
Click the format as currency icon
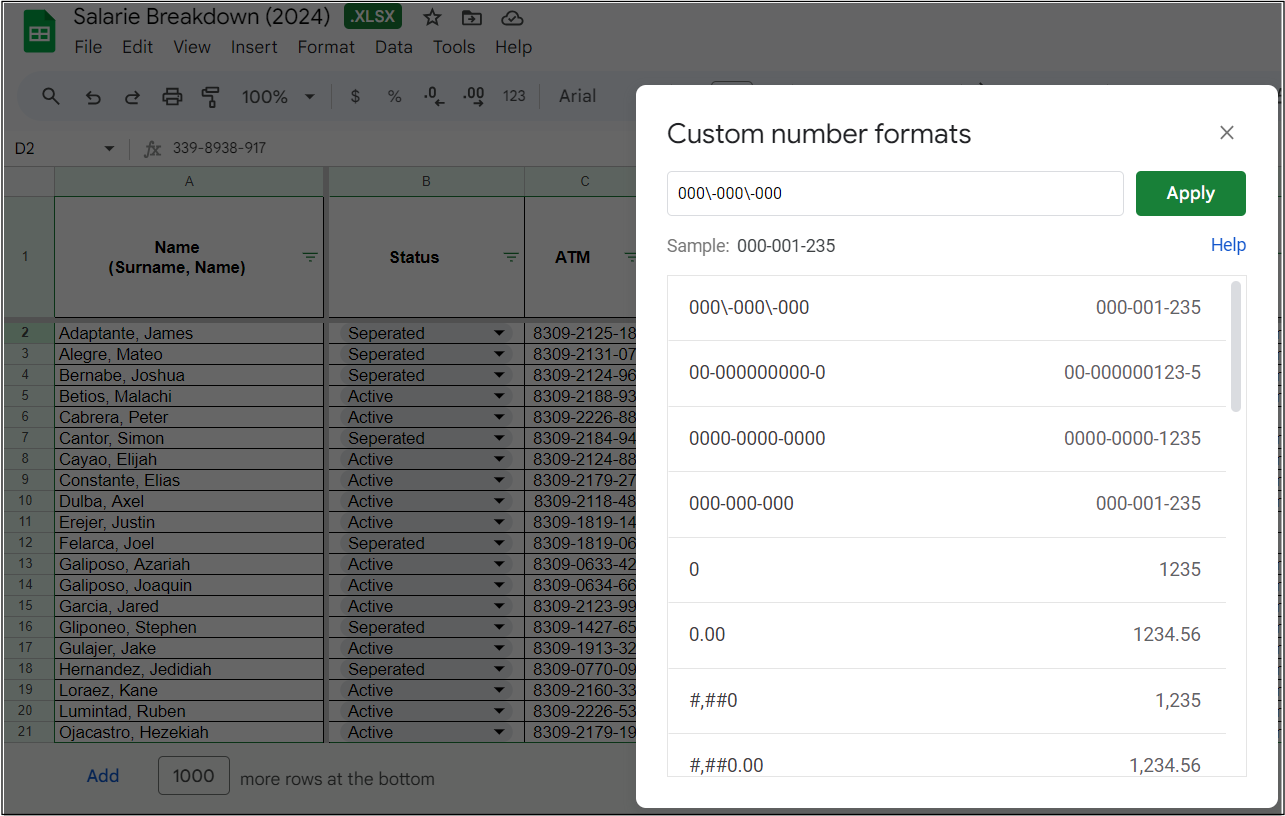tap(355, 97)
